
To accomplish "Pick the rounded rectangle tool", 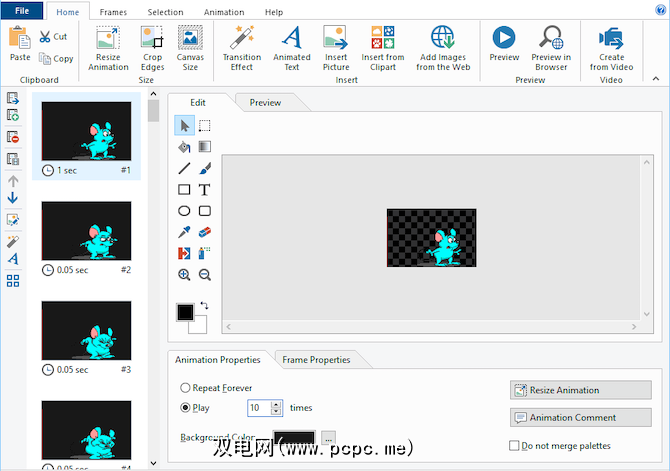I will (x=205, y=211).
